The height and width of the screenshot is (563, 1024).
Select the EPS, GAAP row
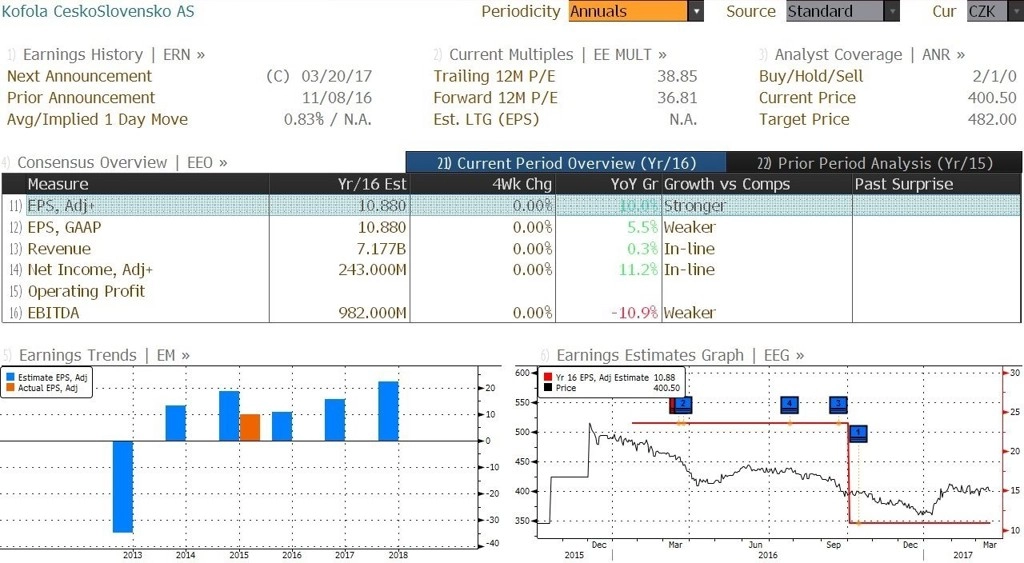[x=511, y=227]
